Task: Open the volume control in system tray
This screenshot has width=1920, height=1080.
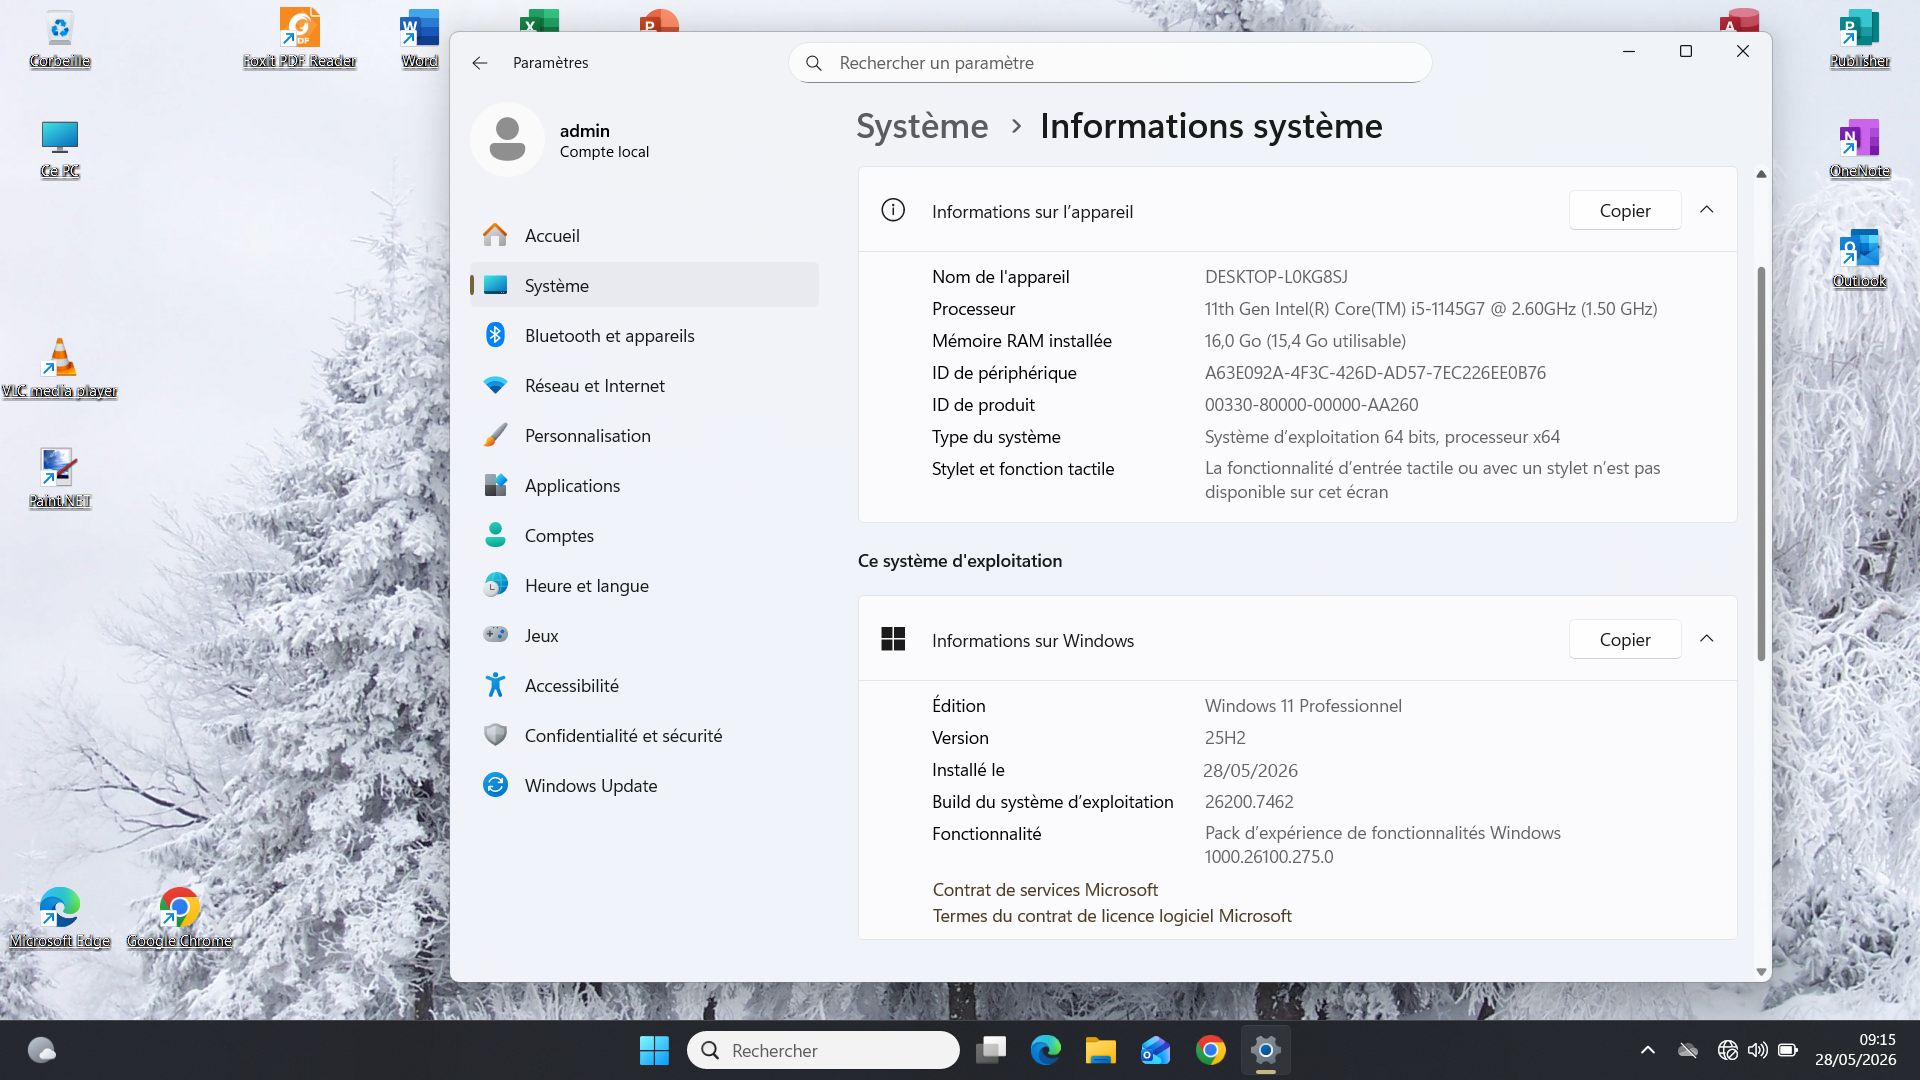Action: click(1757, 1050)
